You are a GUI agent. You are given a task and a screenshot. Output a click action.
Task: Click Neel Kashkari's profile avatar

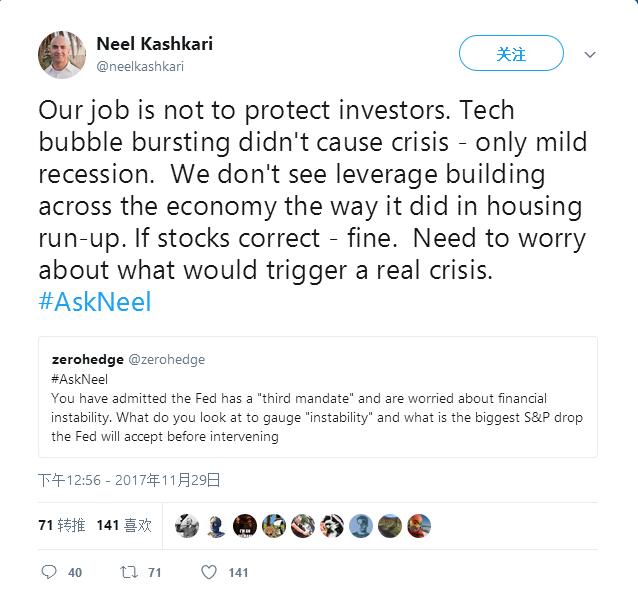[62, 55]
